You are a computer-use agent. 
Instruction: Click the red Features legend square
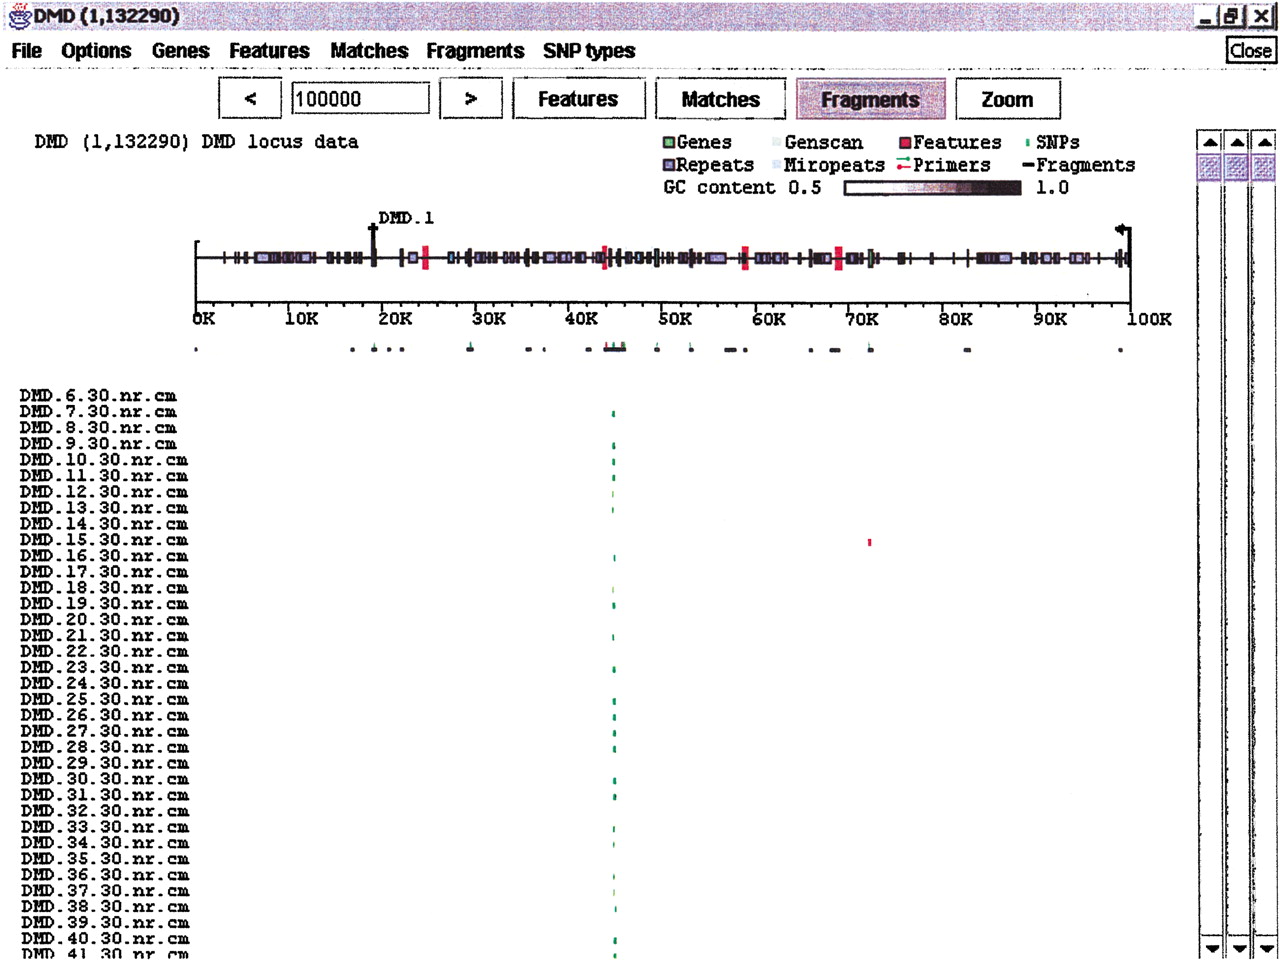tap(905, 143)
